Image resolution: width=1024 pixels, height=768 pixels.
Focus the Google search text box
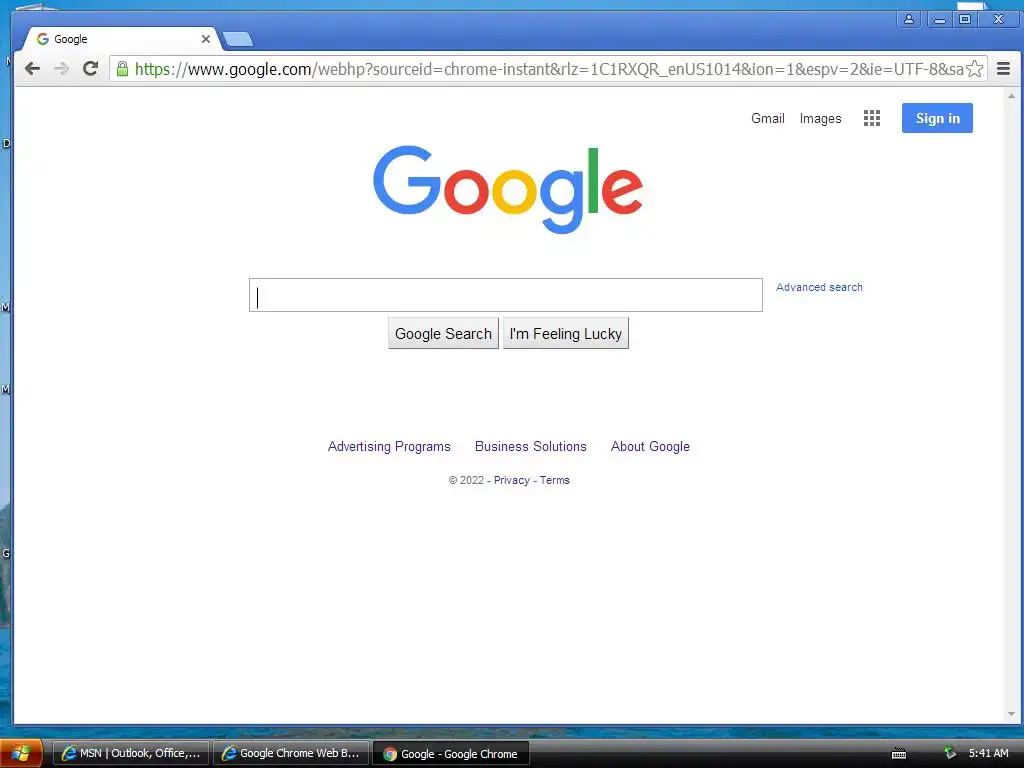click(505, 295)
